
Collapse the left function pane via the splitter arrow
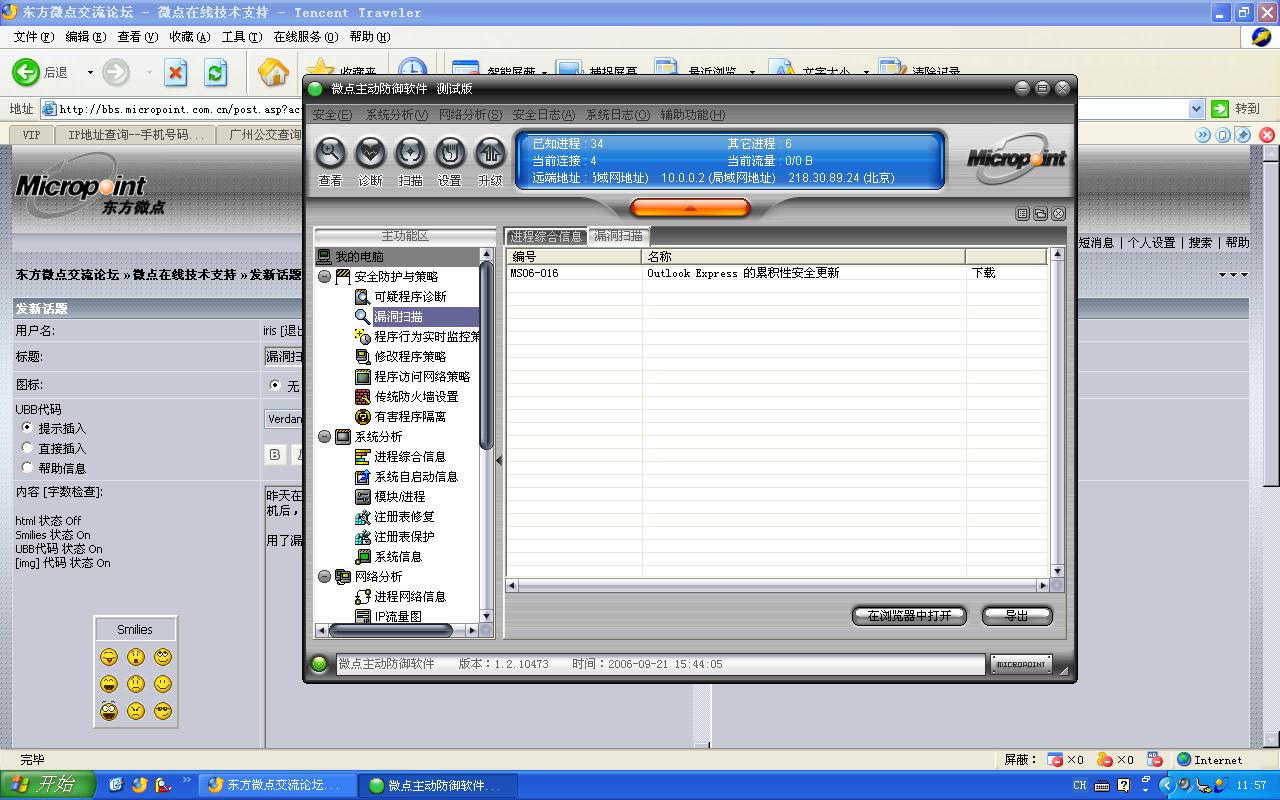(499, 460)
